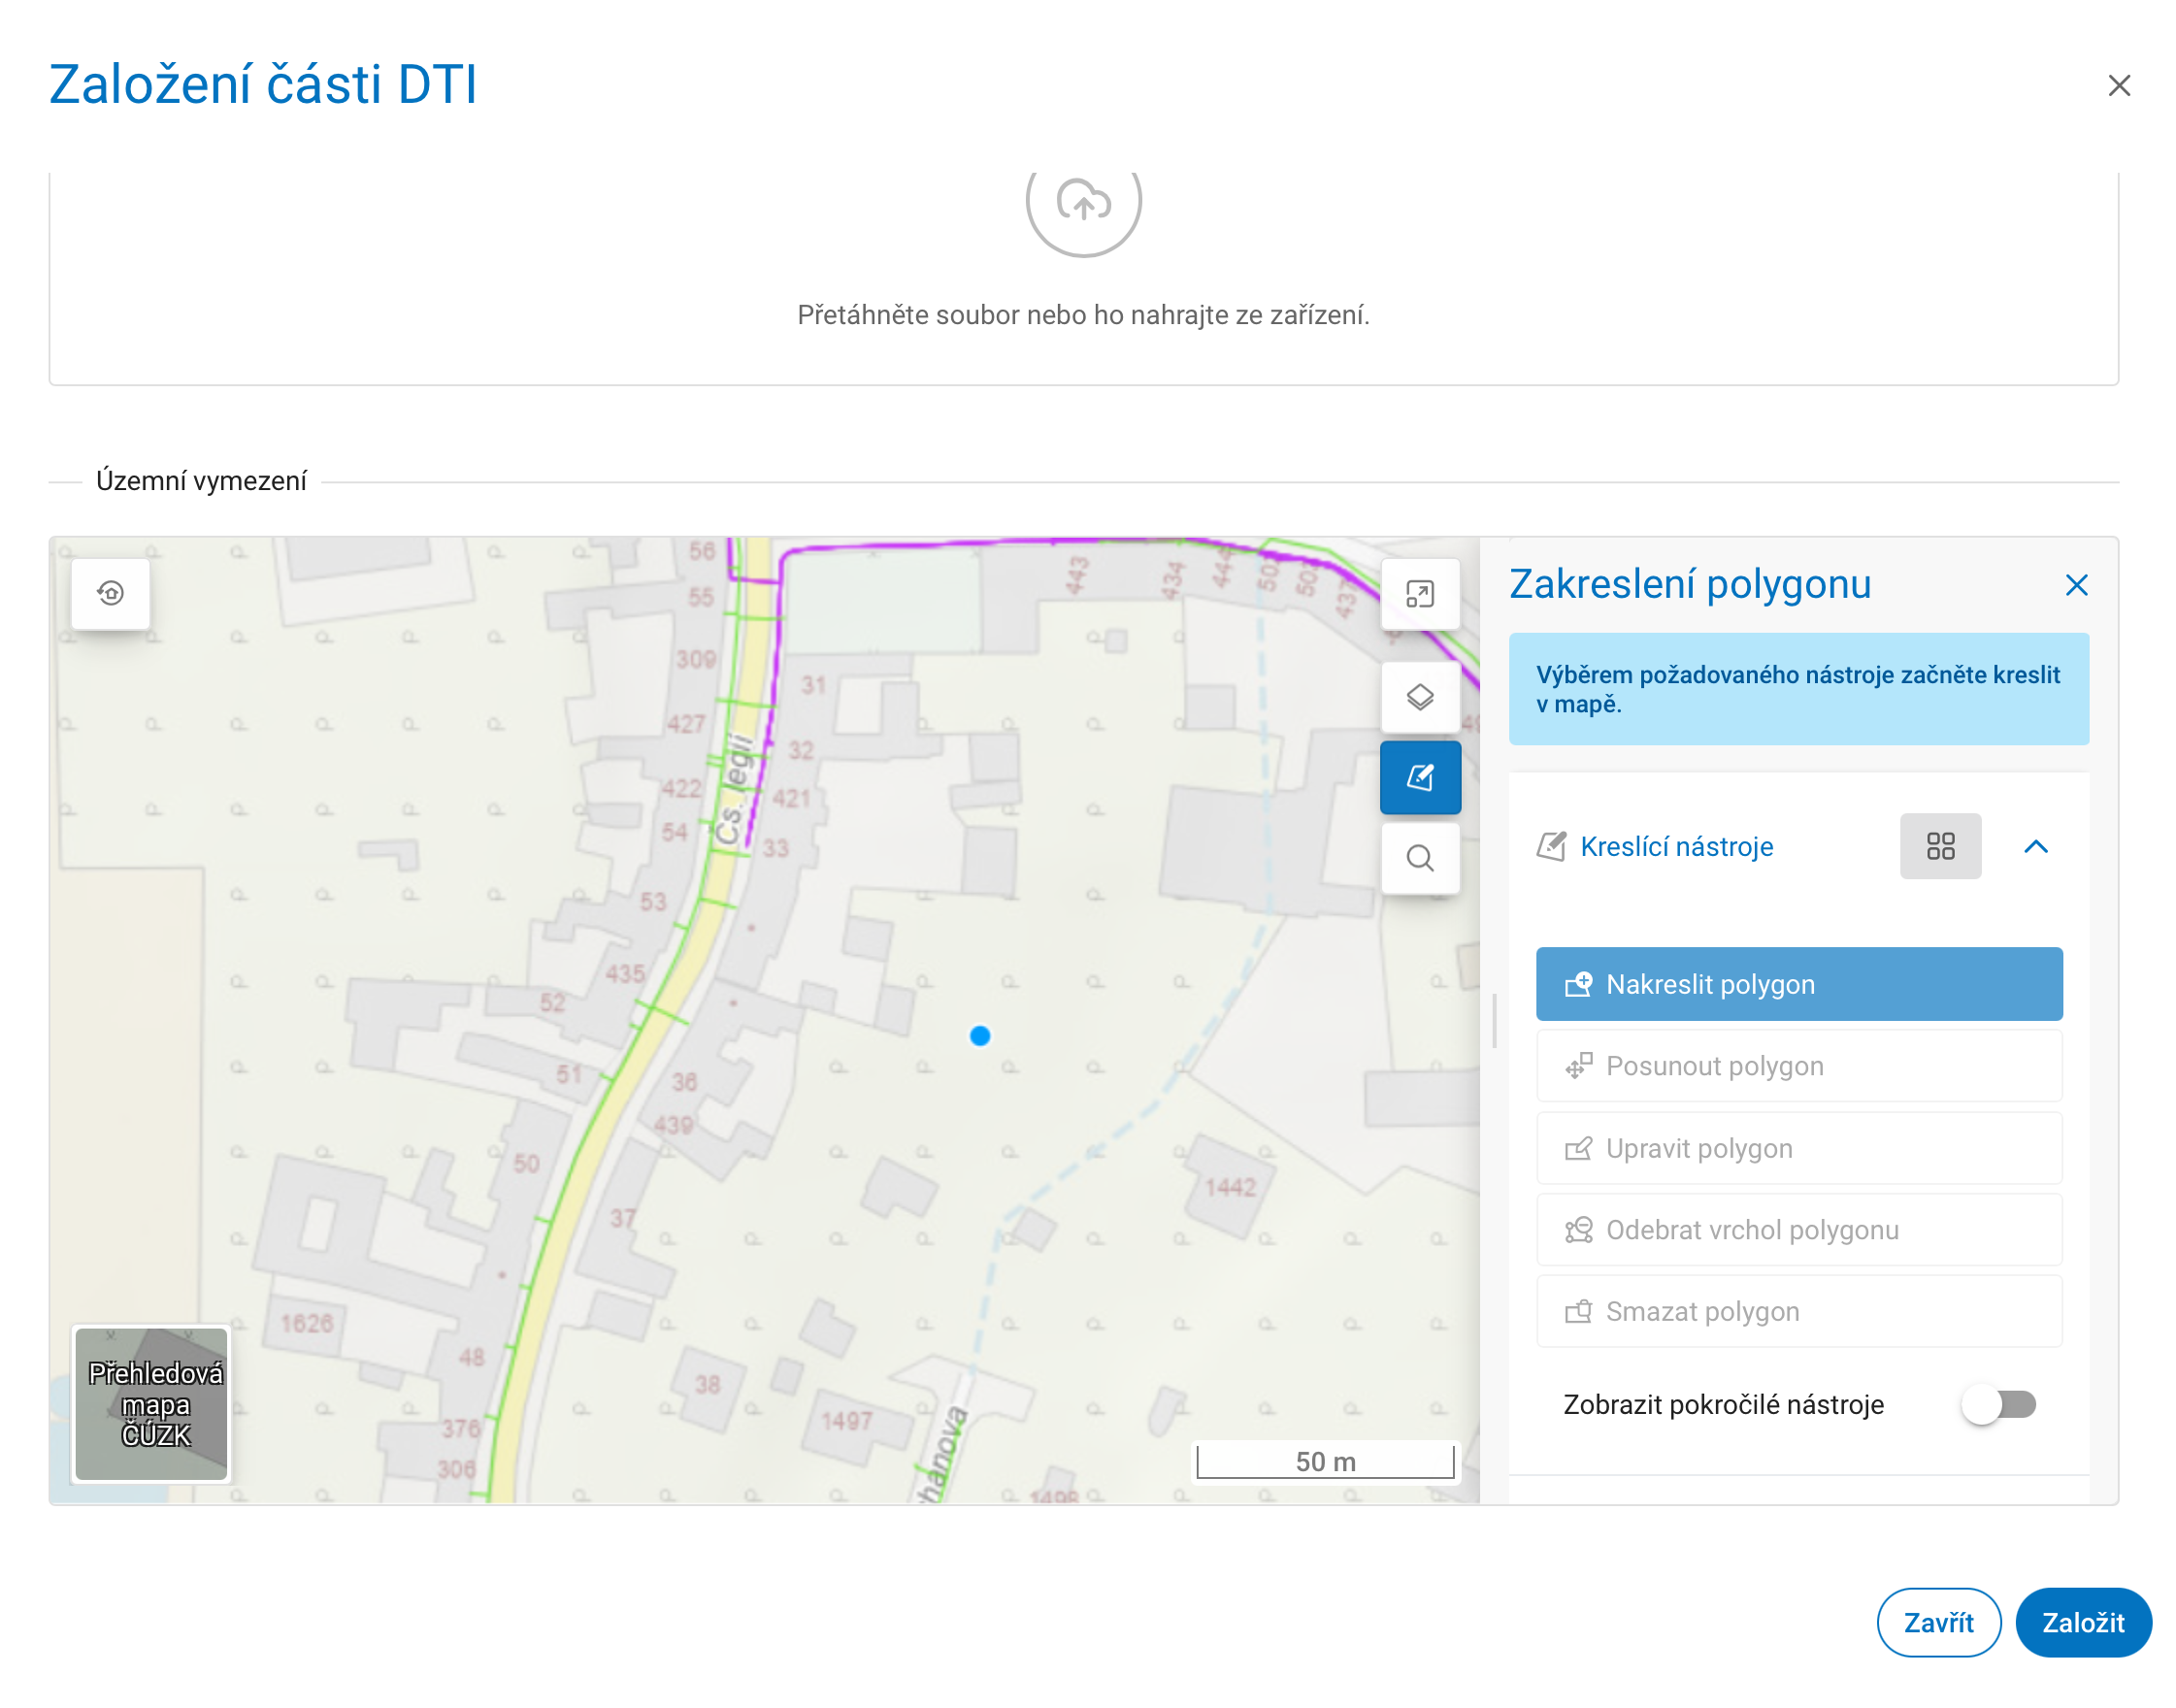Open map layers icon
This screenshot has width=2176, height=1708.
[1420, 697]
